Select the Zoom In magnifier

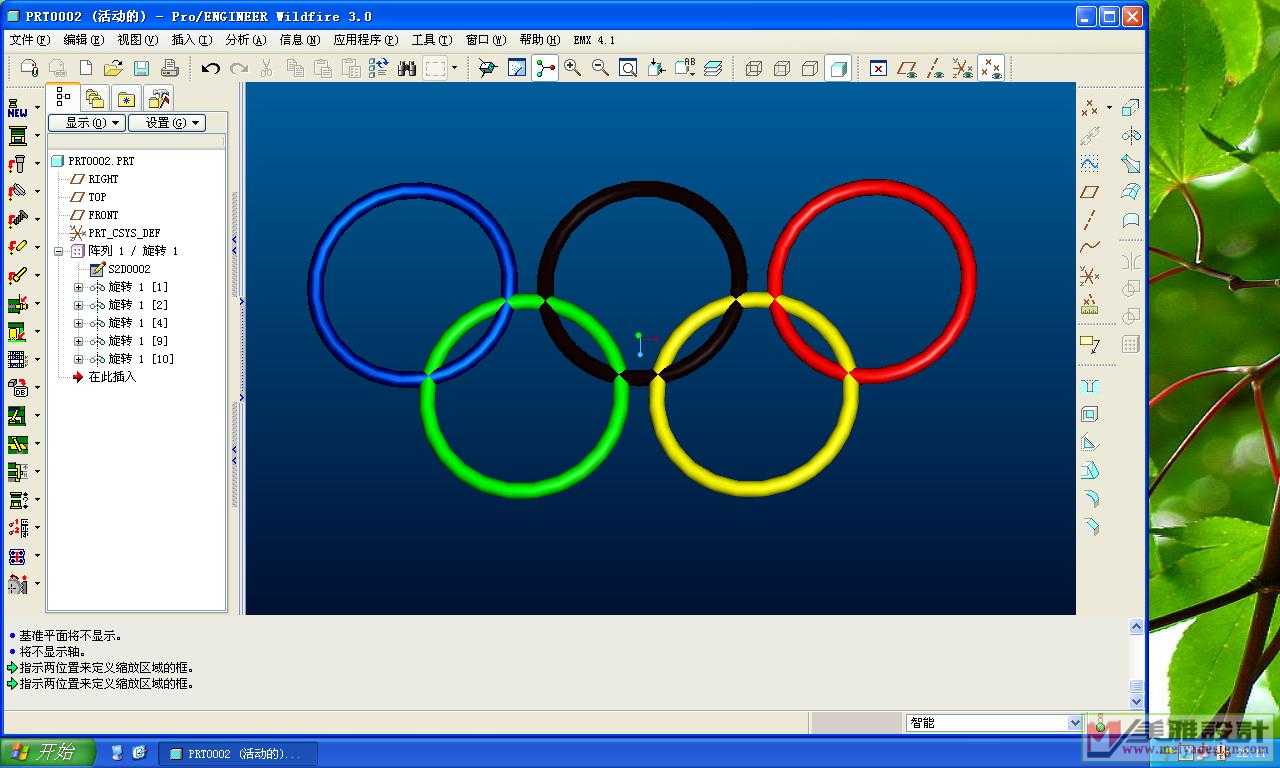572,68
